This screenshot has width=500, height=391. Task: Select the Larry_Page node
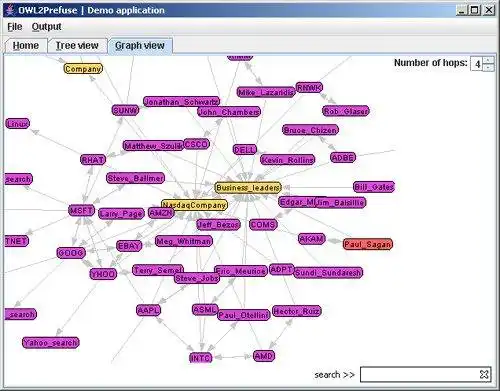pos(122,214)
